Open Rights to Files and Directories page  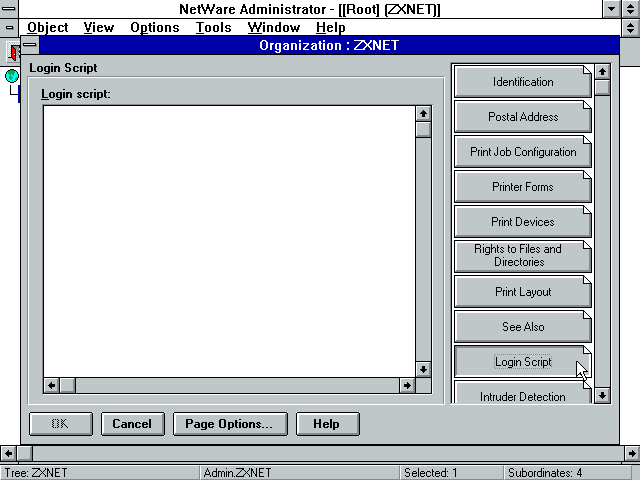[x=522, y=256]
